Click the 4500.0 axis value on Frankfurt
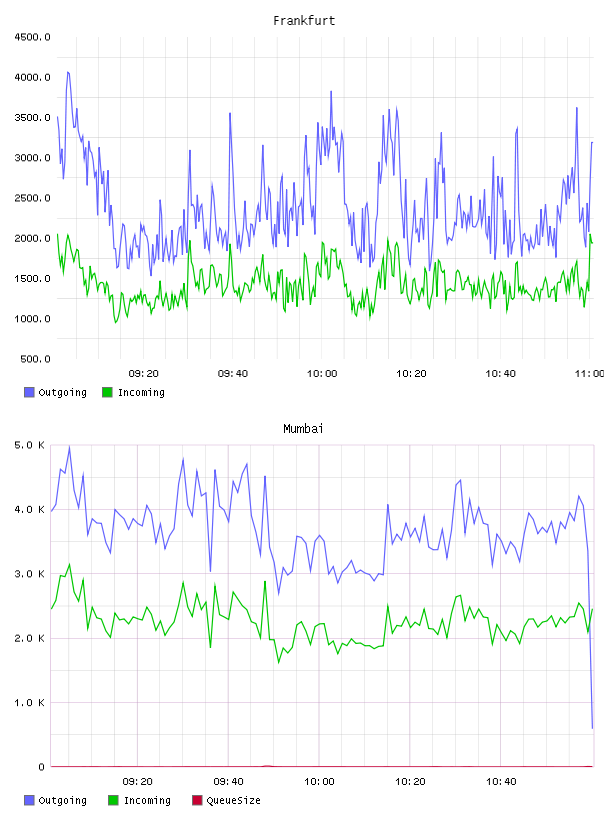The image size is (608, 816). 32,37
